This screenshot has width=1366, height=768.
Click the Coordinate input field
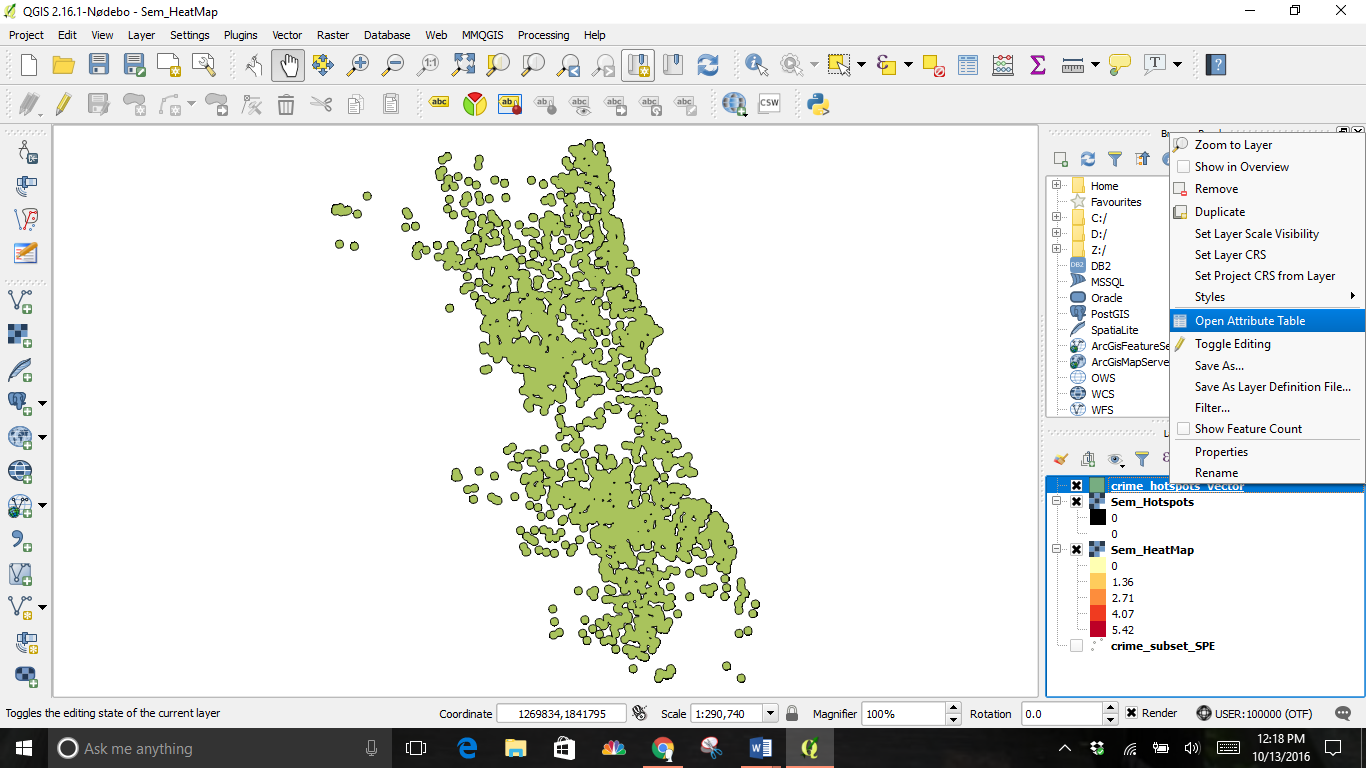click(561, 714)
